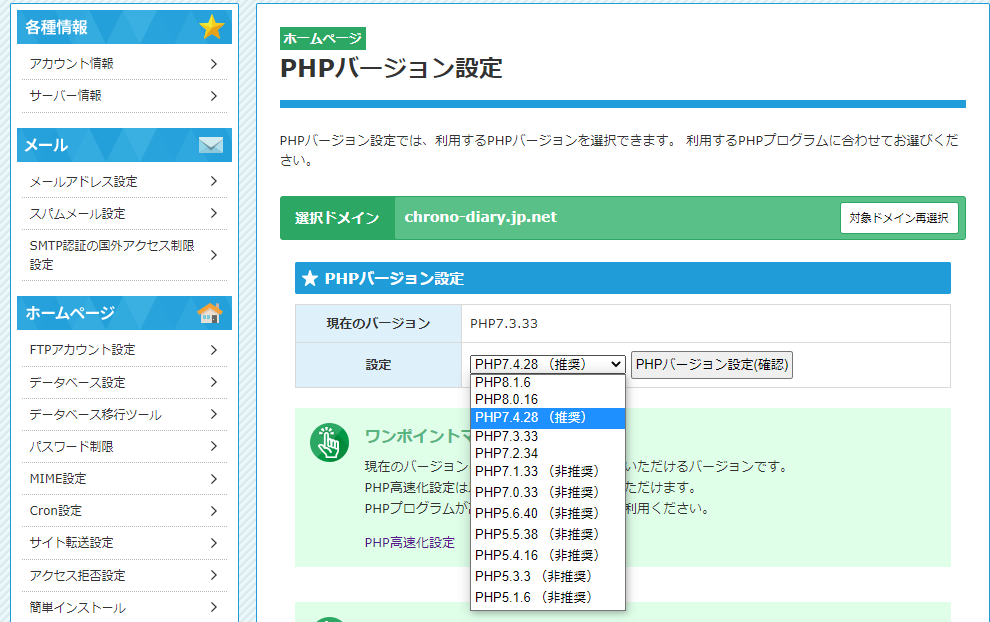Select PHP5.4.16（非推奨）option
Image resolution: width=990 pixels, height=622 pixels.
tap(547, 555)
